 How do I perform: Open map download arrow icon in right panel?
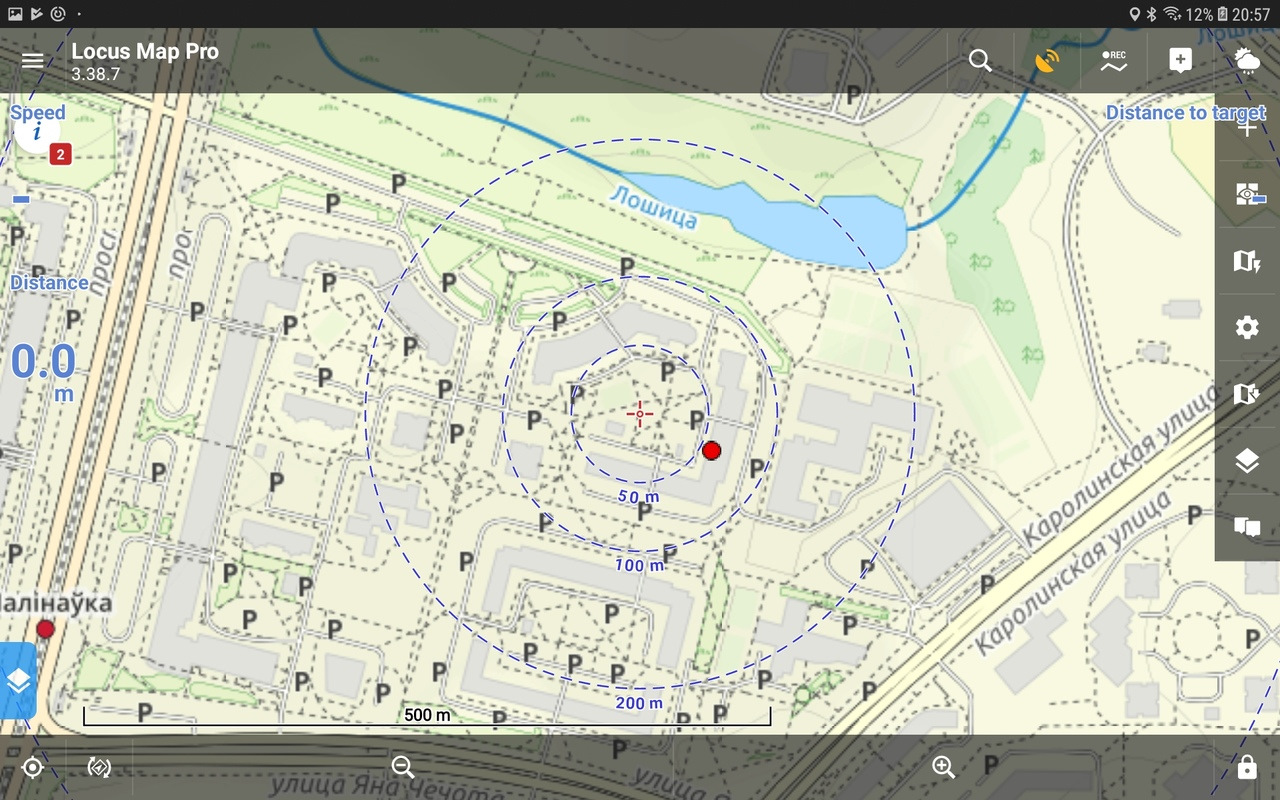1247,394
